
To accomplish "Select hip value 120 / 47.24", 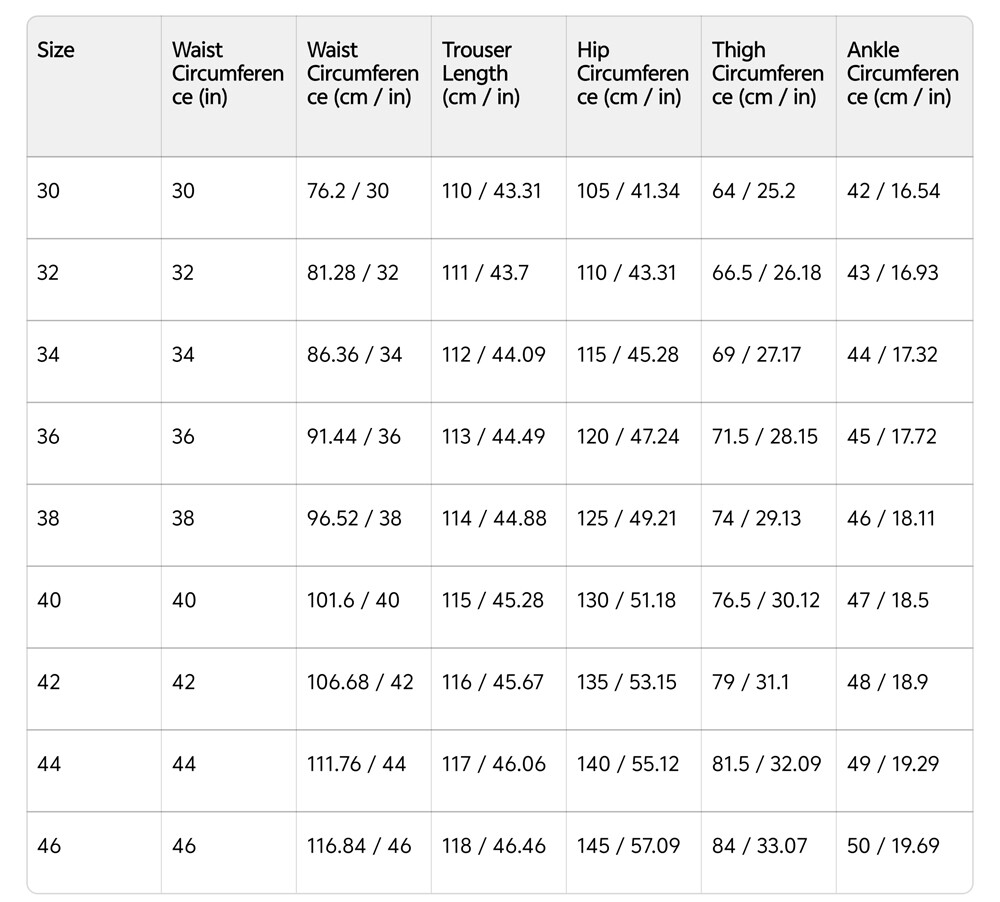I will point(628,436).
